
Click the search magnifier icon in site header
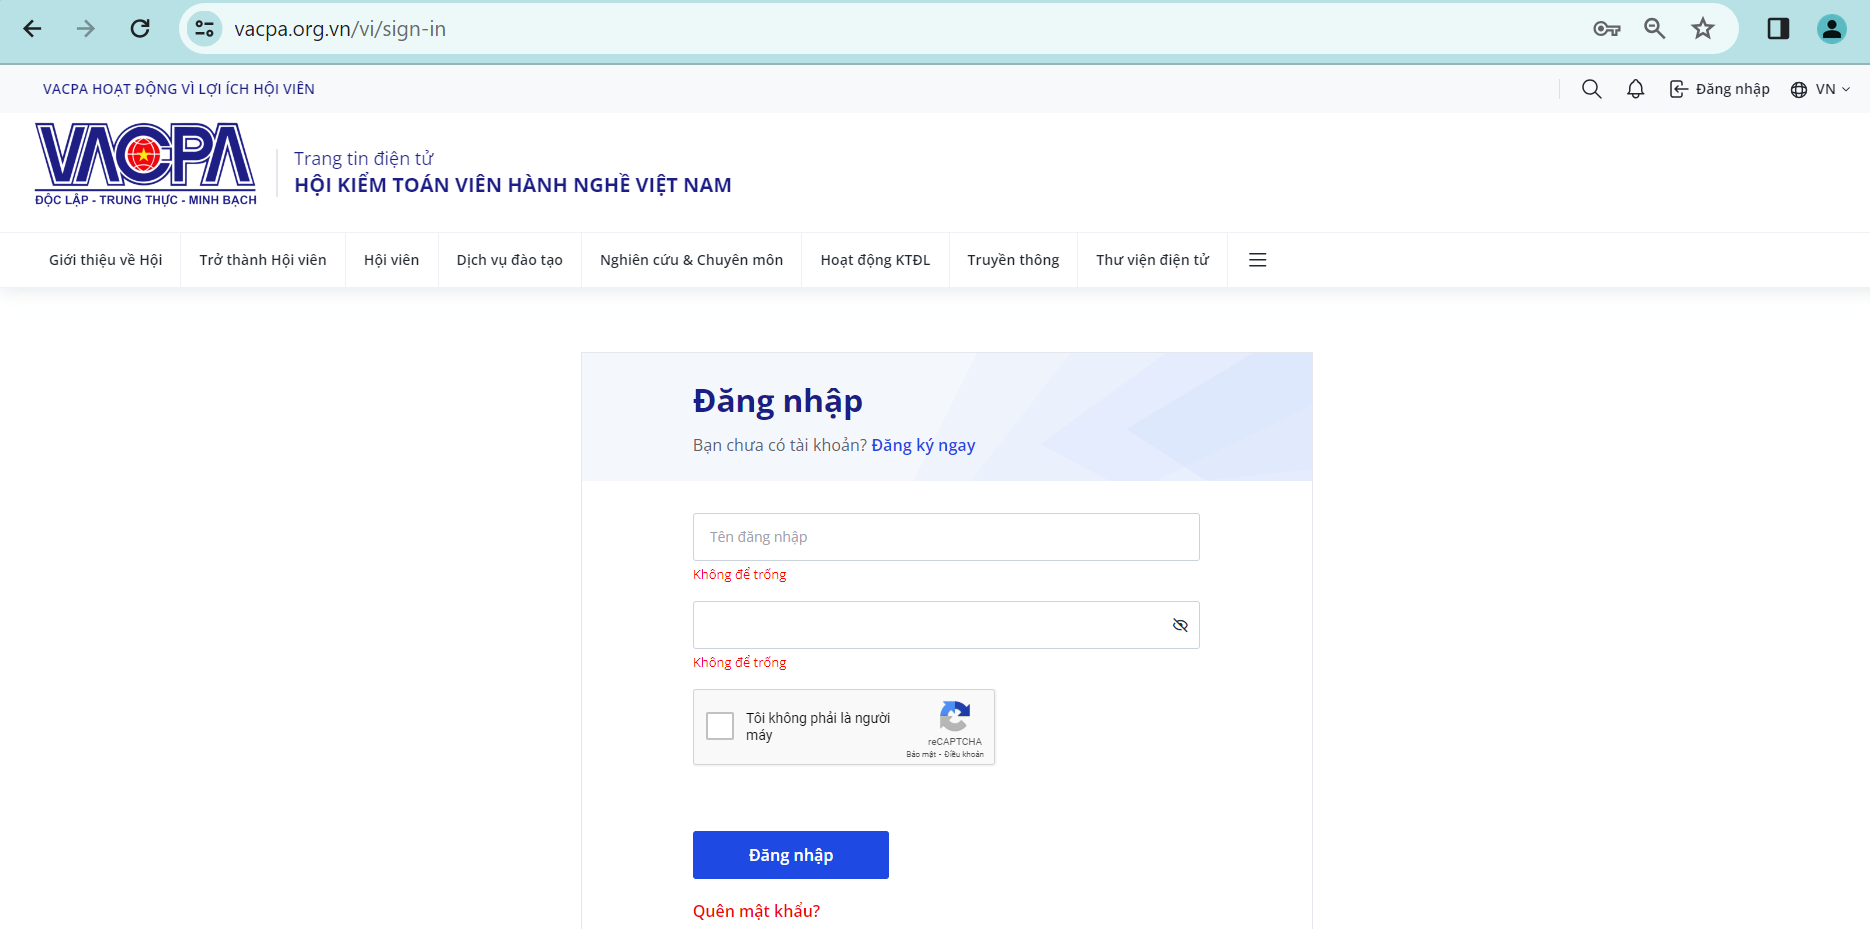(x=1591, y=89)
